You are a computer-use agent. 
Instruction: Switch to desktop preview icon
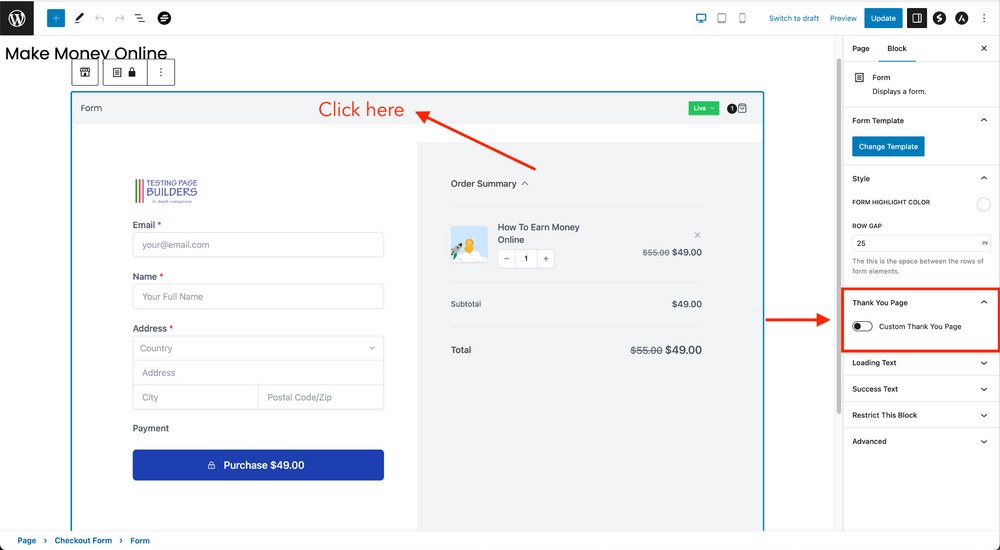pos(701,19)
